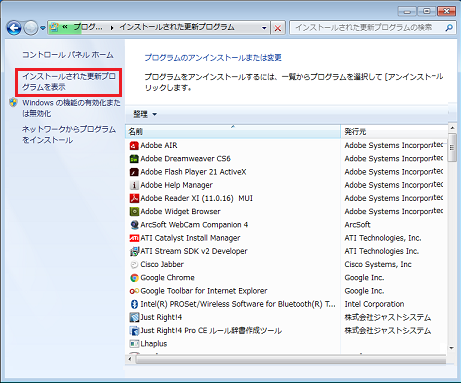The height and width of the screenshot is (383, 461).
Task: Select Adobe Help Manager name text
Action: [x=176, y=185]
